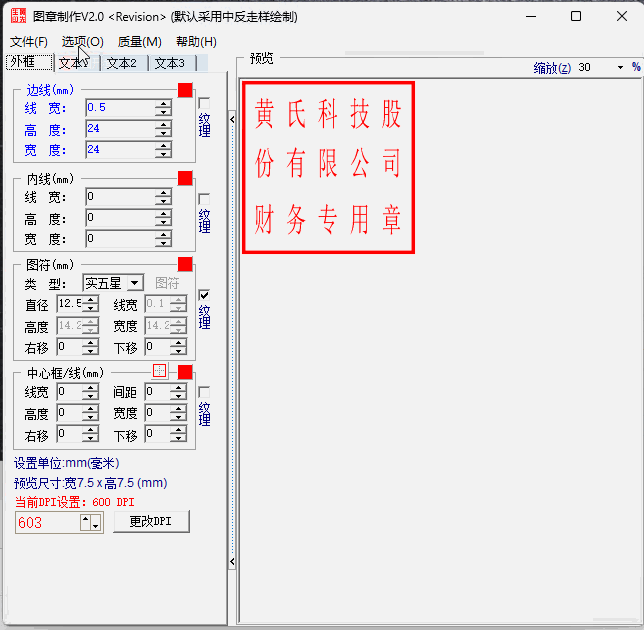
Task: Open the 帮助(H) menu
Action: 196,42
